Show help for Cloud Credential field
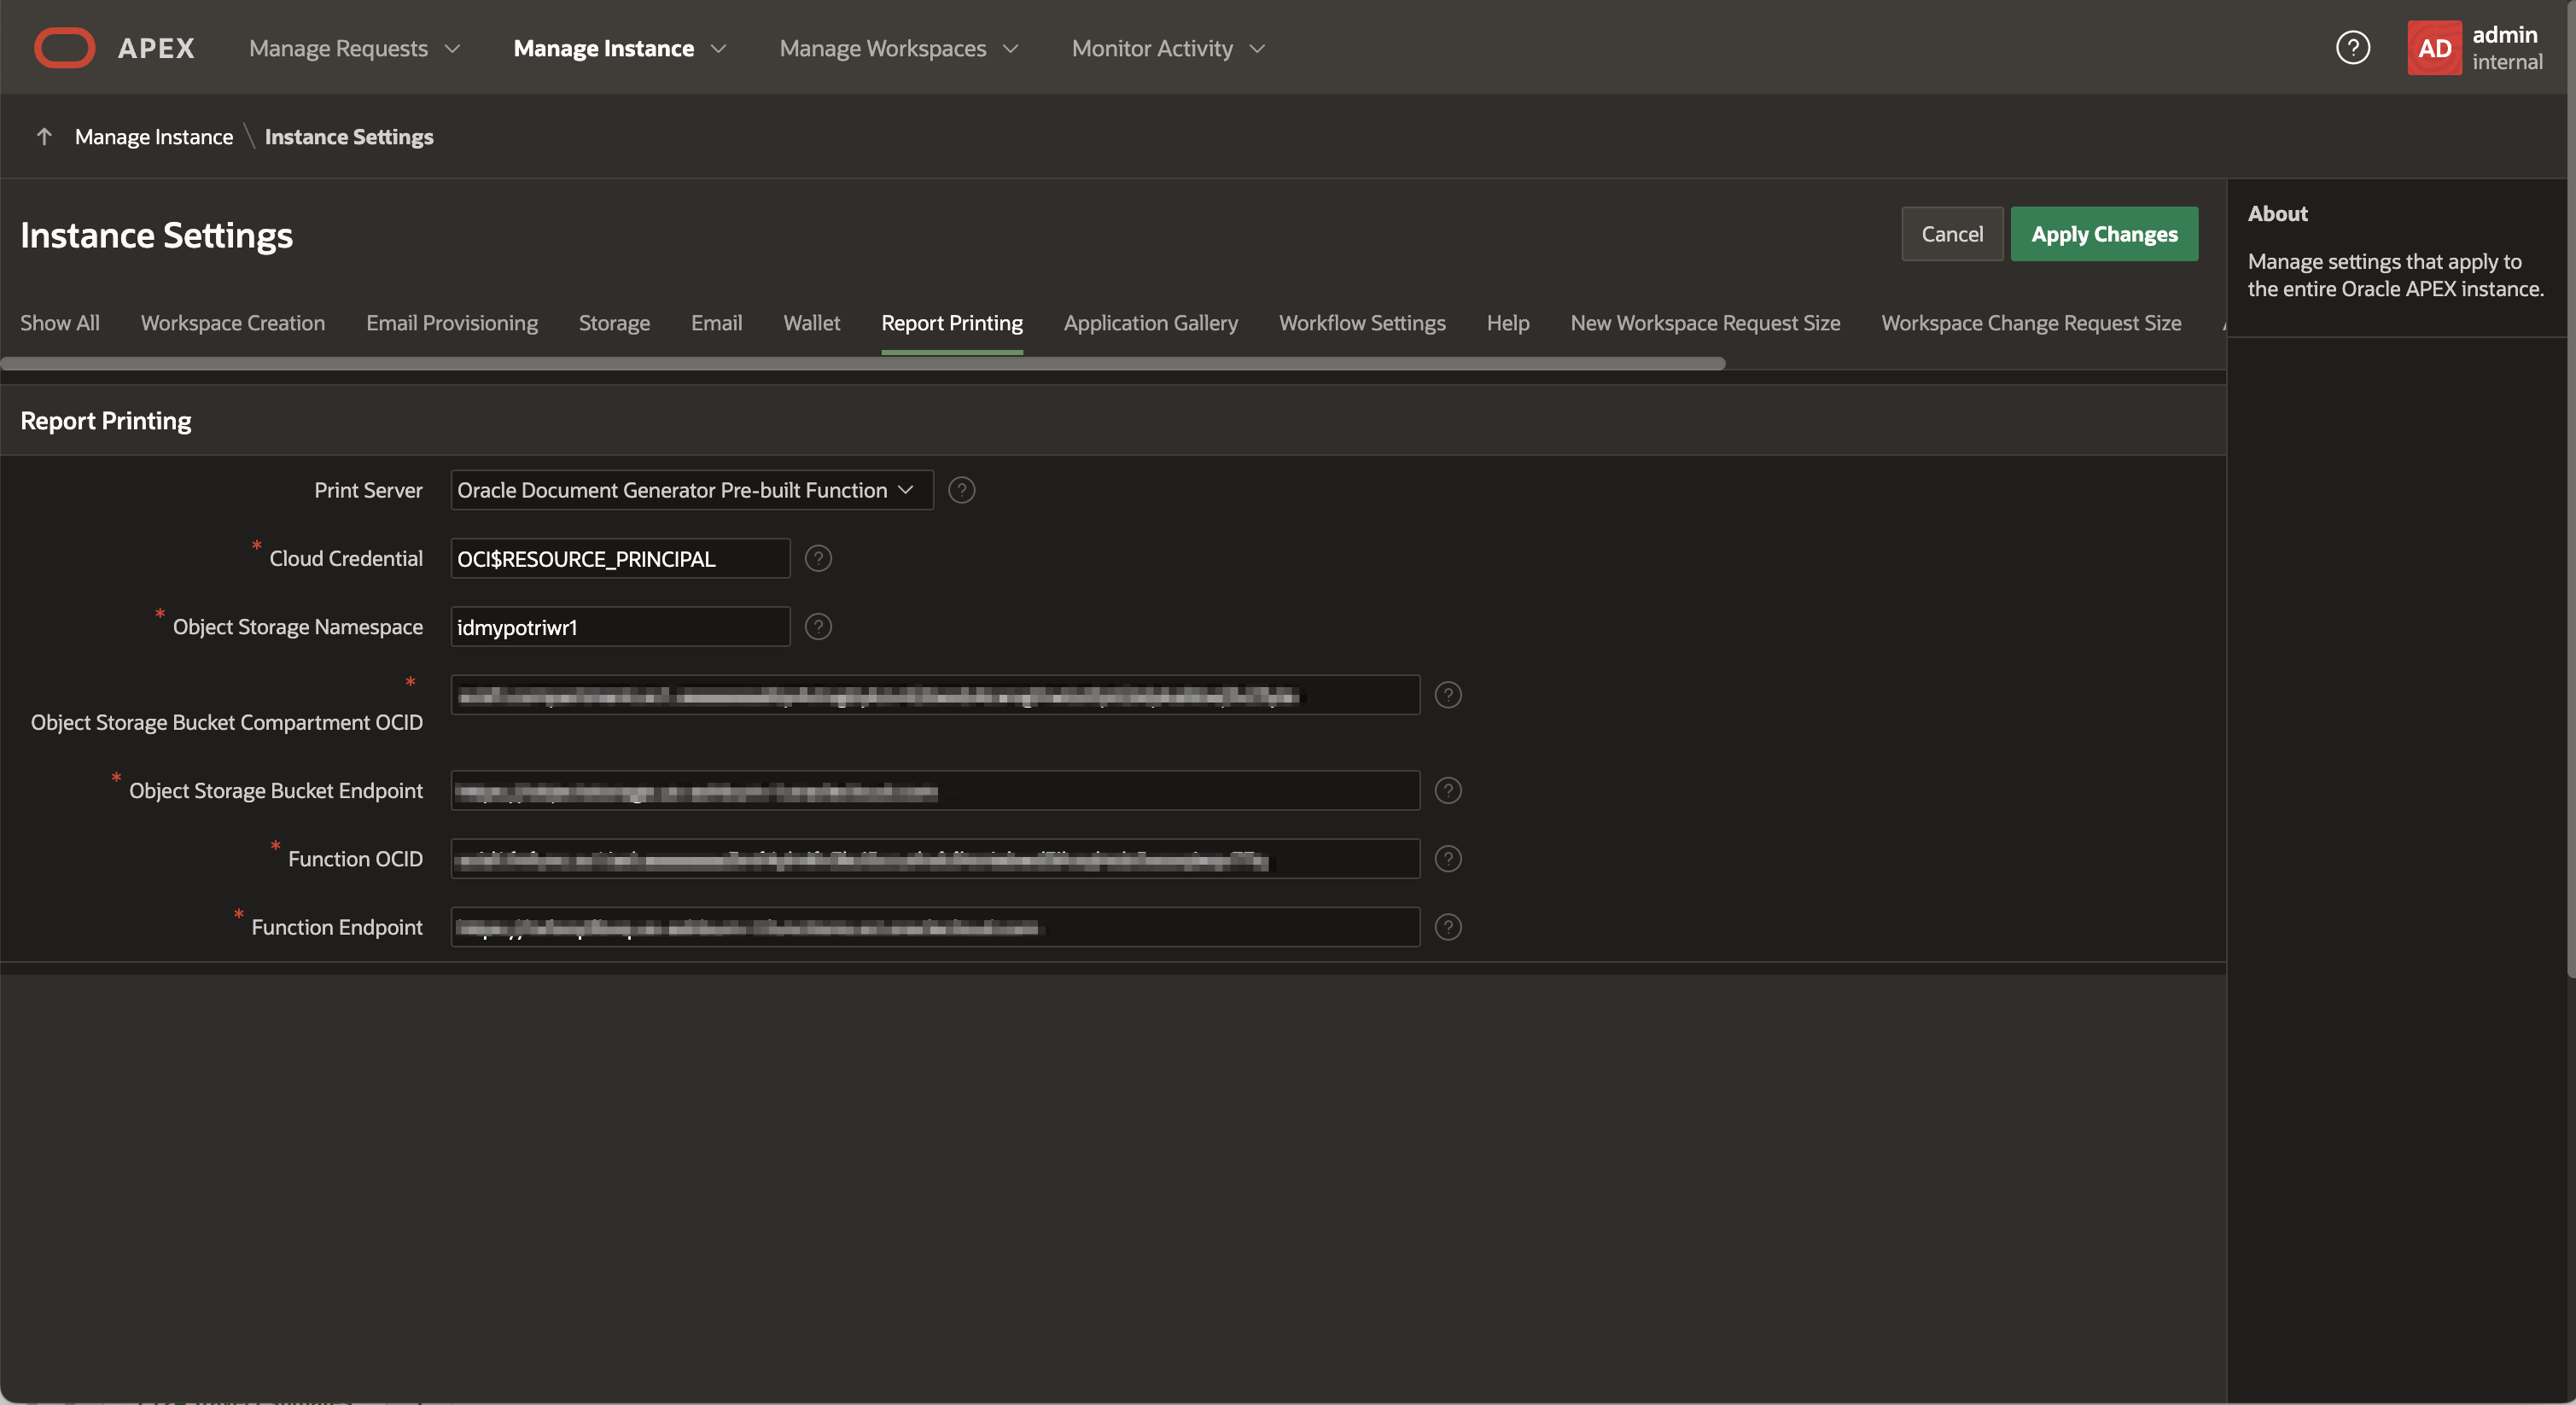The width and height of the screenshot is (2576, 1405). tap(818, 558)
